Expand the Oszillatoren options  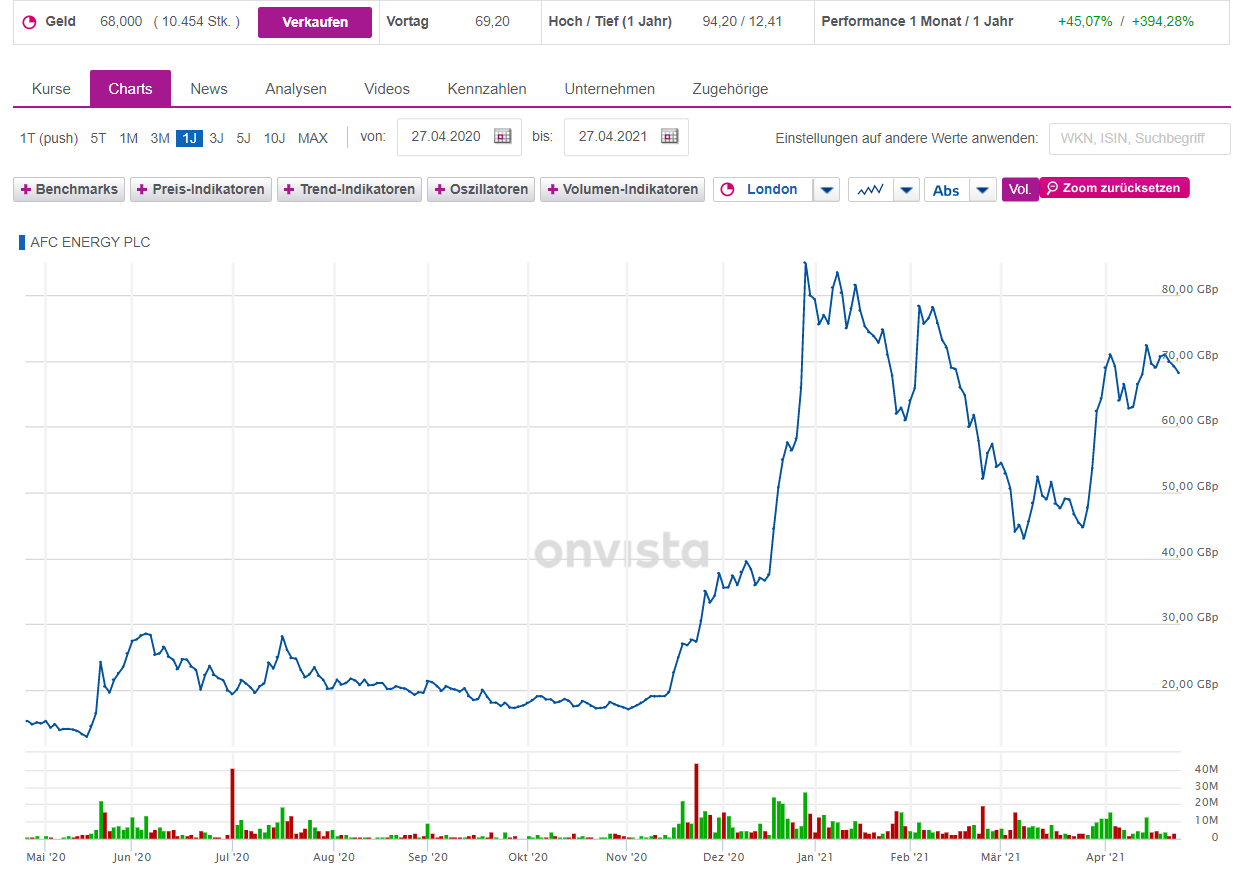click(481, 189)
